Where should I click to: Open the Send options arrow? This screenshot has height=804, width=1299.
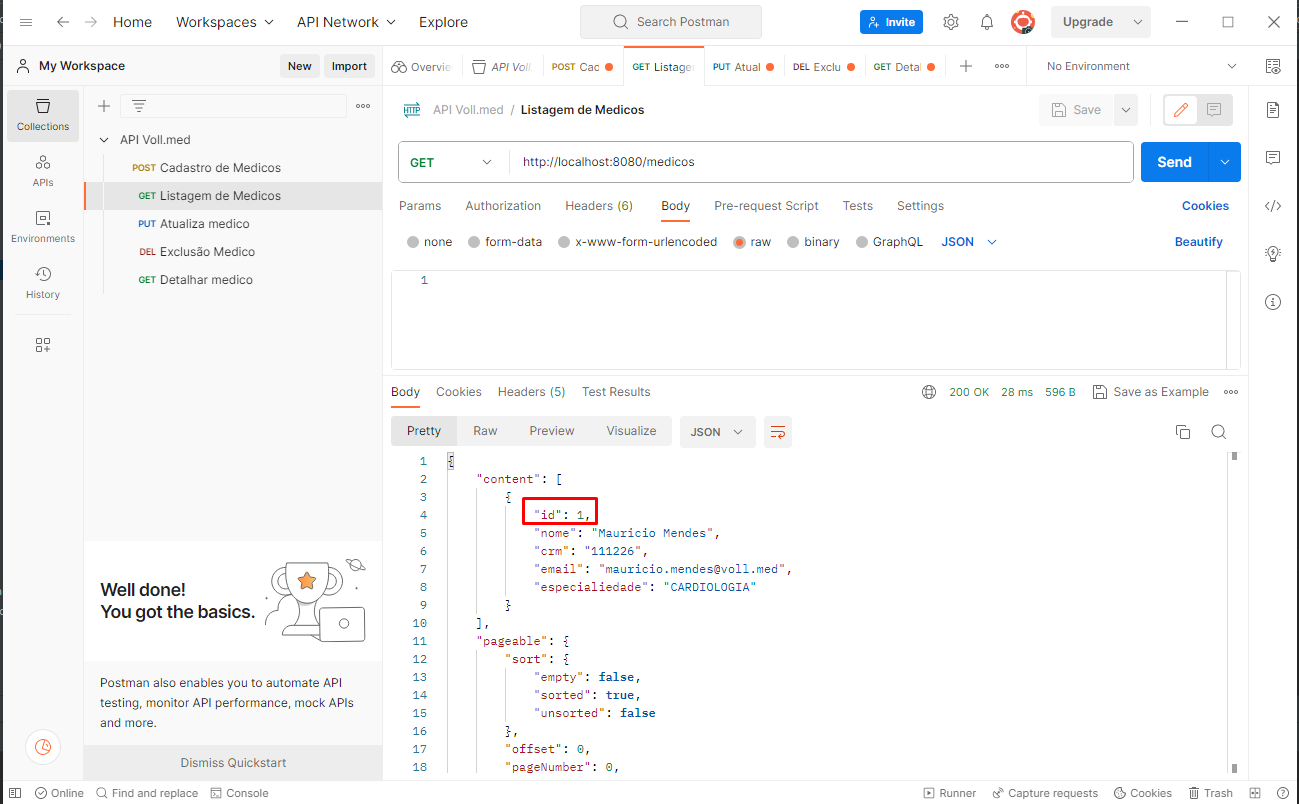(x=1225, y=162)
